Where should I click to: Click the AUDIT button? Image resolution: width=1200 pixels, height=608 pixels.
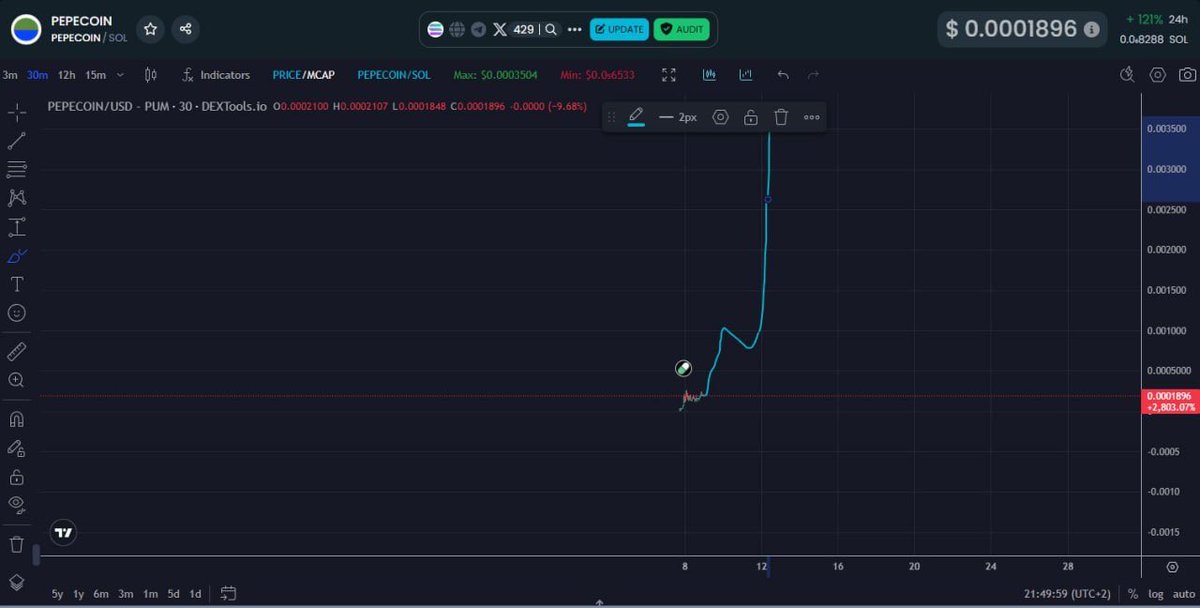tap(681, 29)
